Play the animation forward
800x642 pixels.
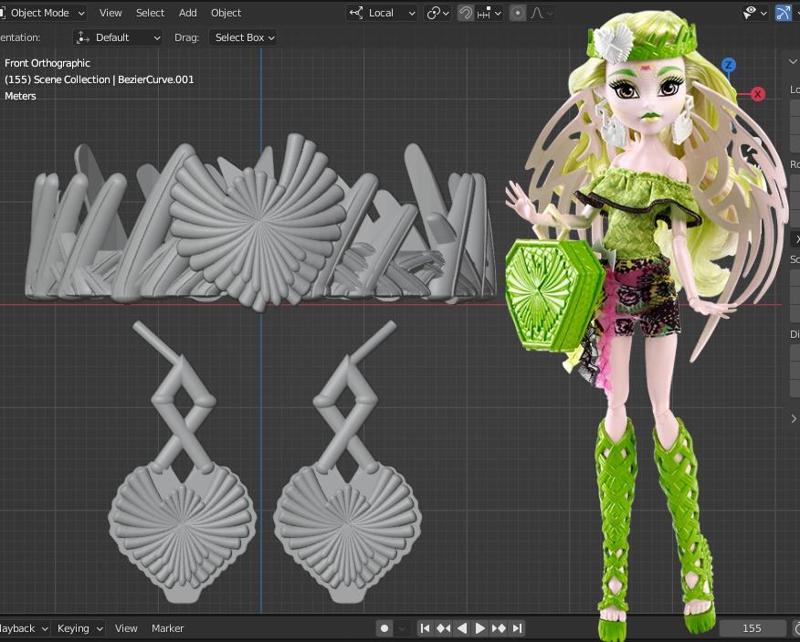(x=480, y=628)
